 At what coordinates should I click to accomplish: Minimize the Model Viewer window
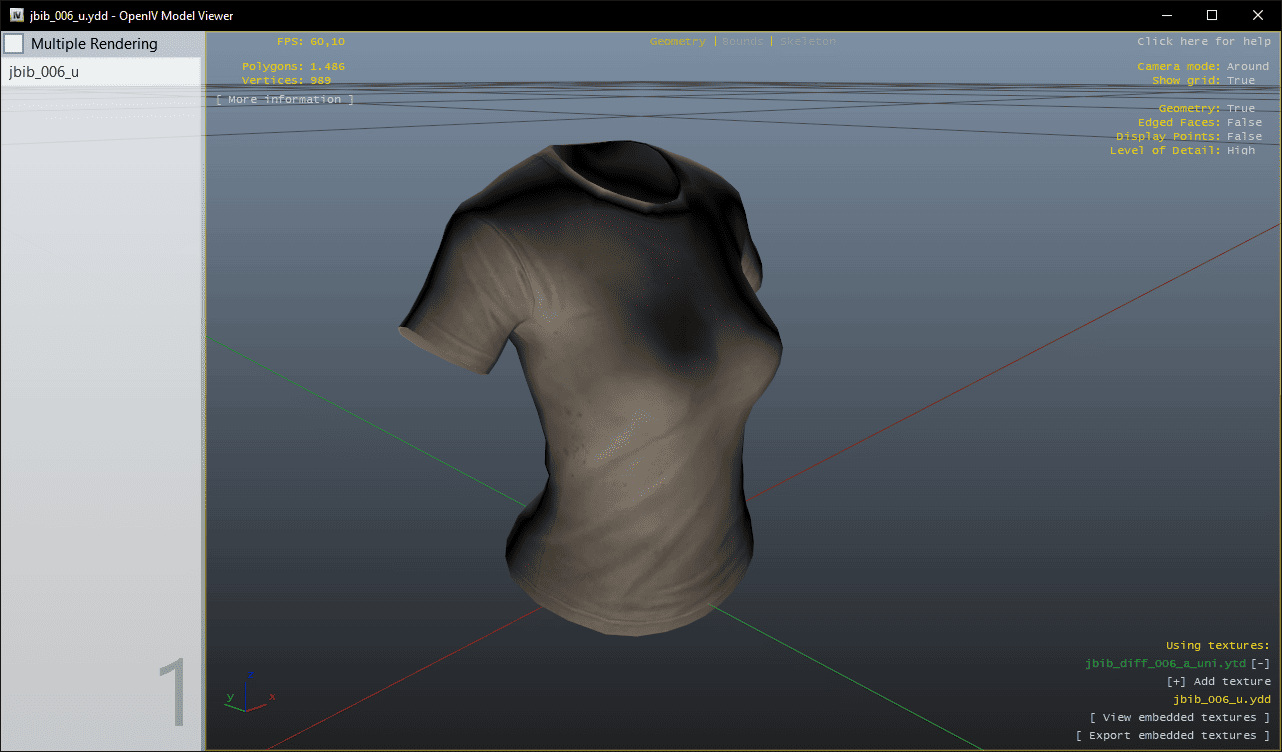click(x=1166, y=15)
